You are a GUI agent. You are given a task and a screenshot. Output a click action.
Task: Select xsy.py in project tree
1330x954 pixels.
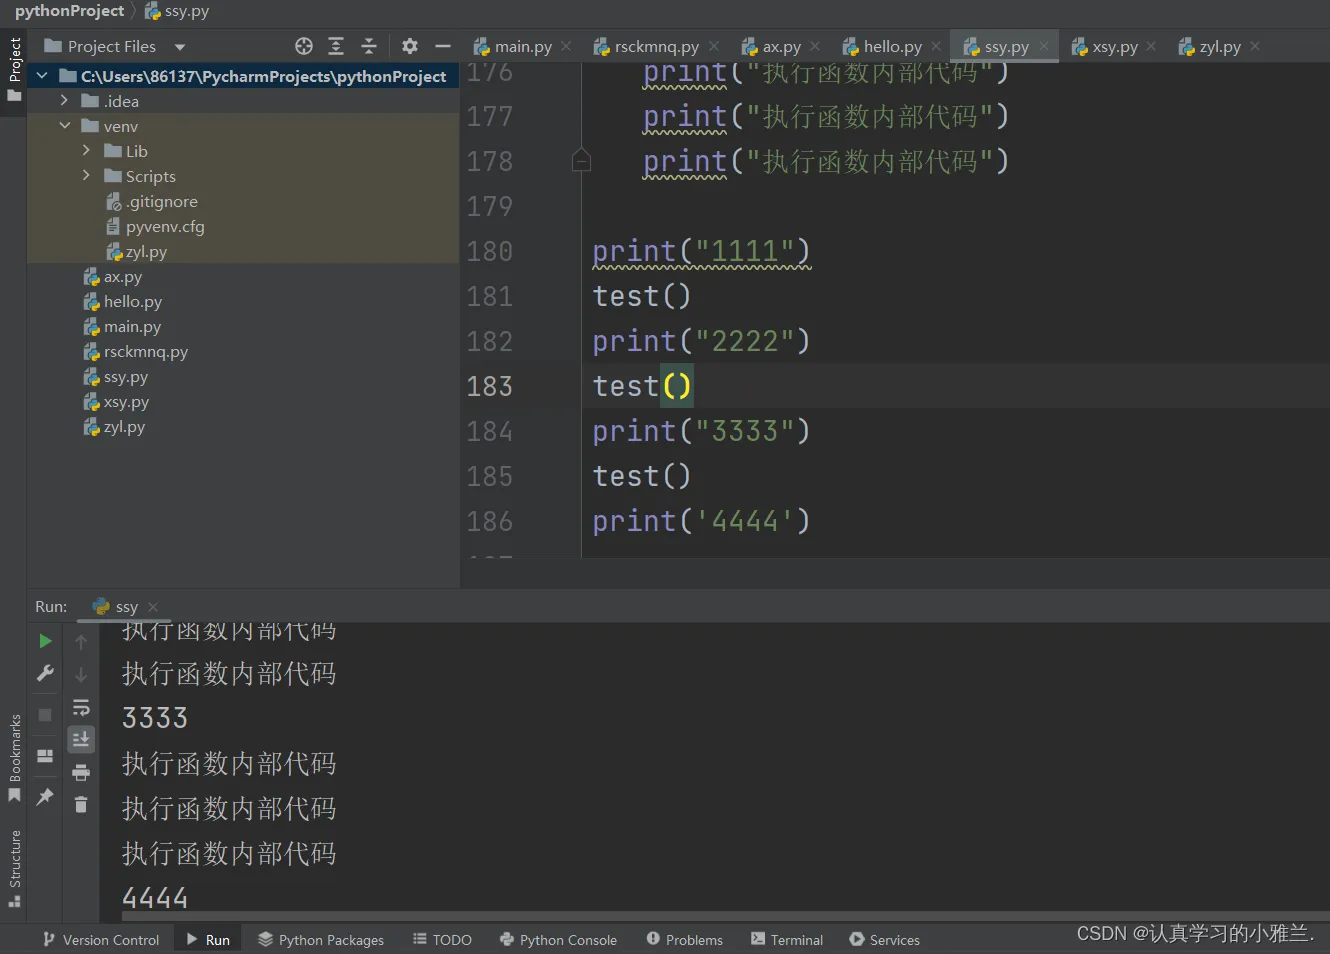pos(116,402)
